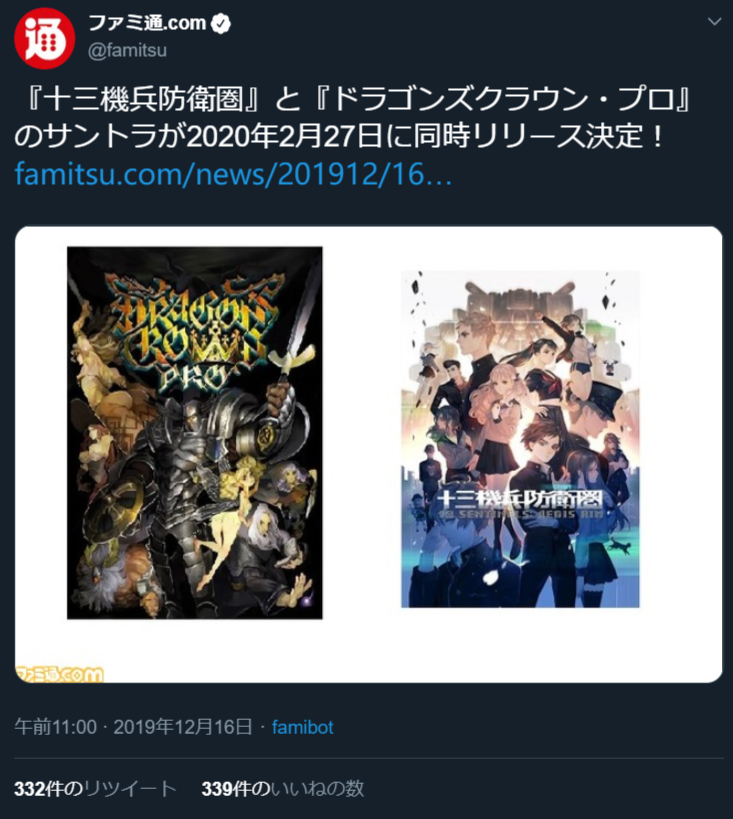The height and width of the screenshot is (819, 733).
Task: Show the 339件のいいねの数 list
Action: (x=283, y=789)
